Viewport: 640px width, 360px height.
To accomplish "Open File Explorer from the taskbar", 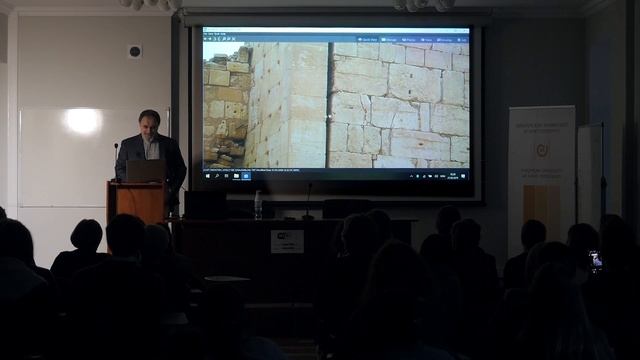I will (x=236, y=176).
